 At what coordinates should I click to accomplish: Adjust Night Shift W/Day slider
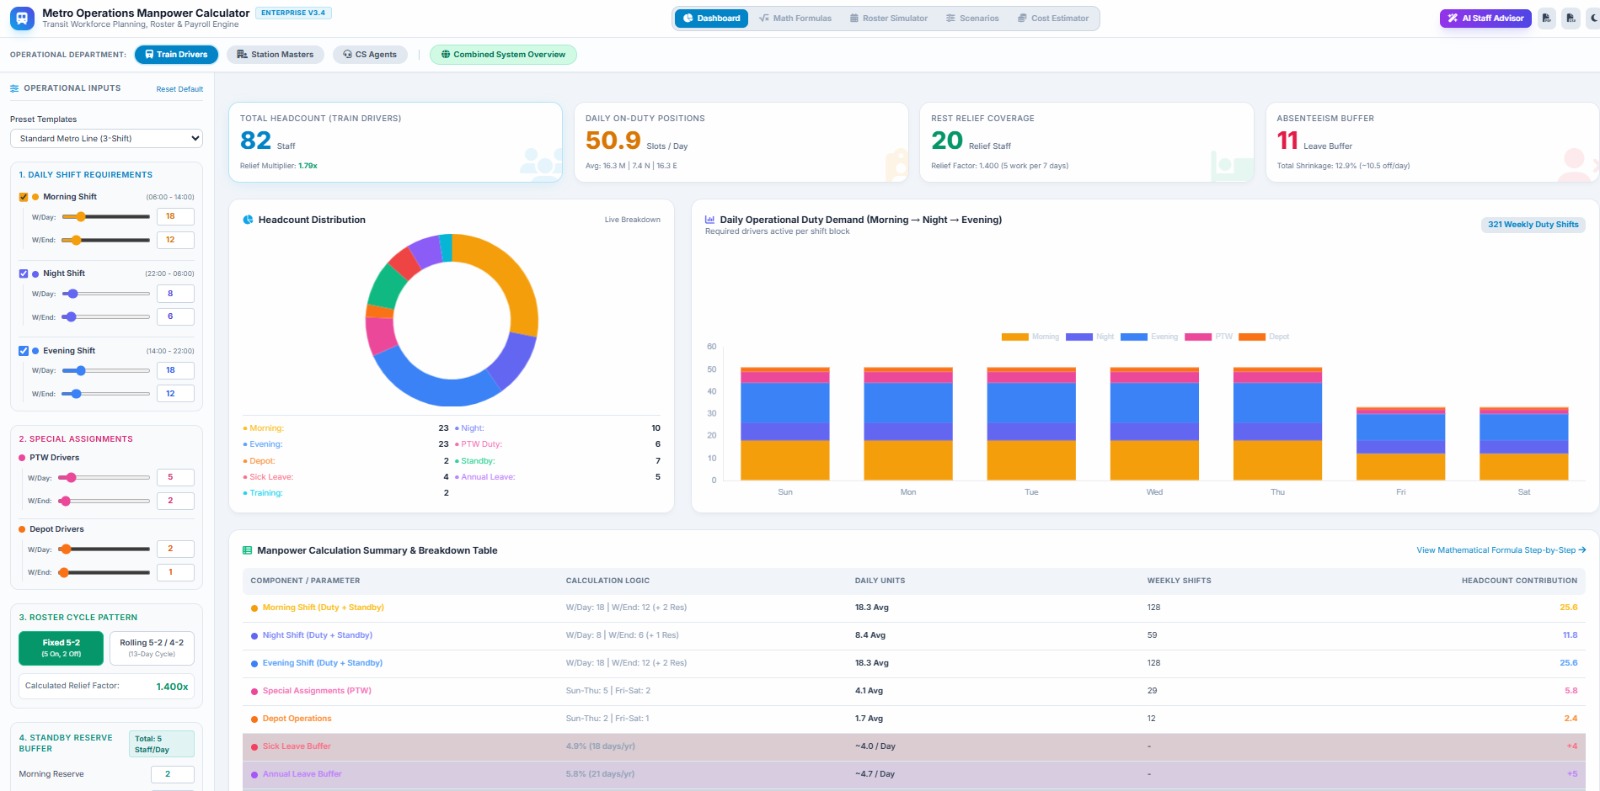[105, 294]
